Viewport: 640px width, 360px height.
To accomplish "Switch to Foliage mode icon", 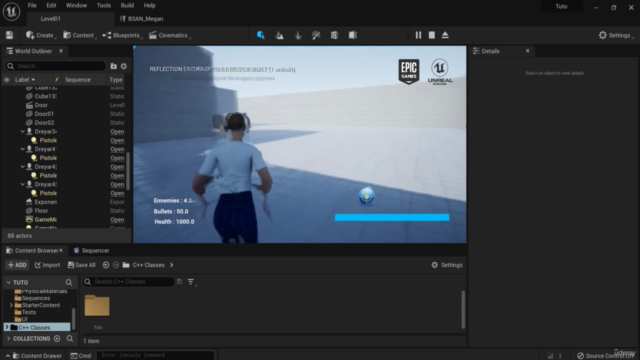I will point(298,35).
